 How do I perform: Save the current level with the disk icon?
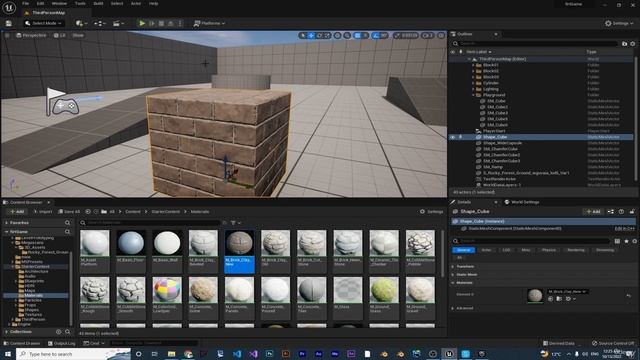(9, 23)
